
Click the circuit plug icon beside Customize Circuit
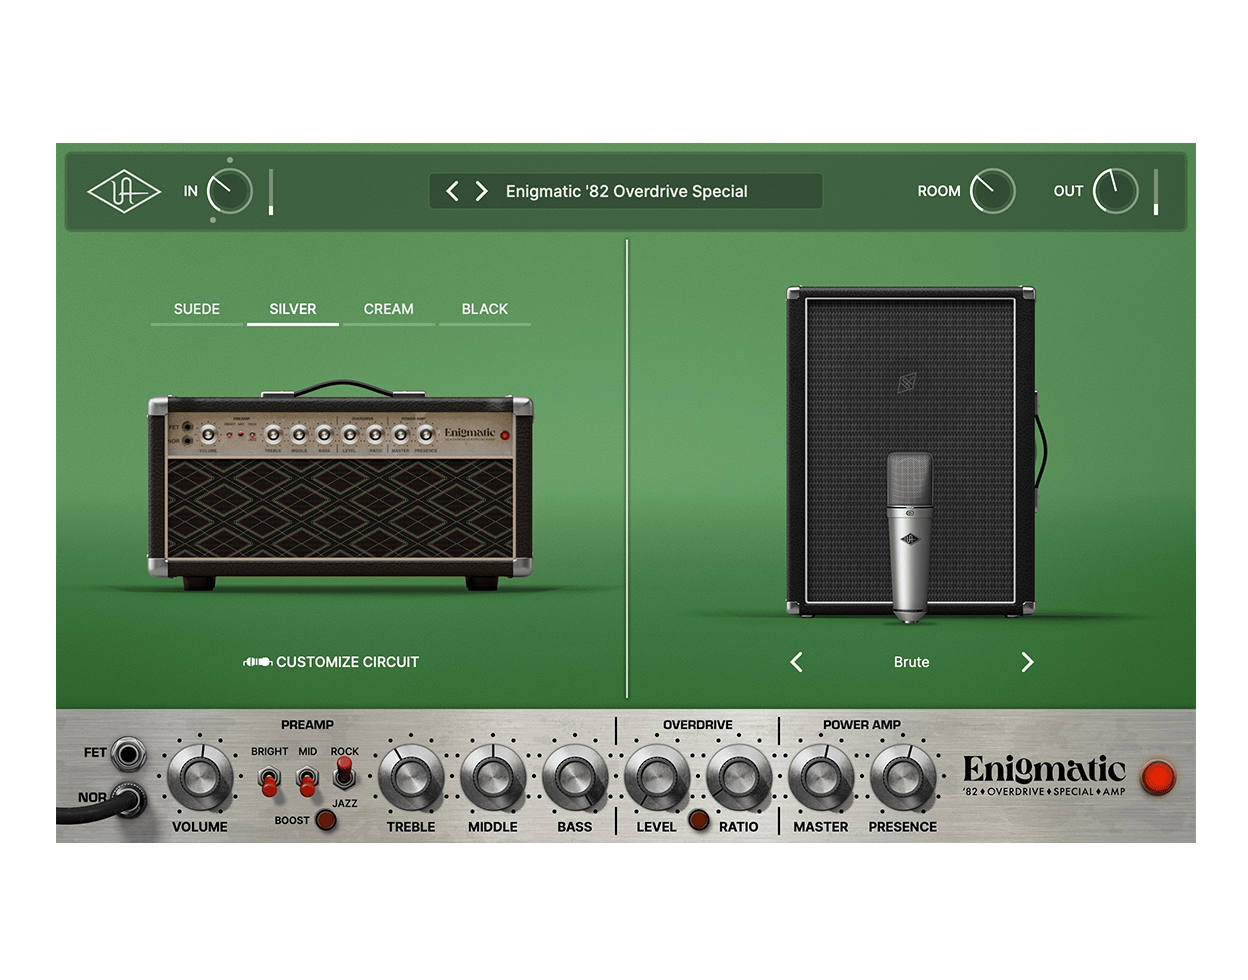pyautogui.click(x=258, y=662)
